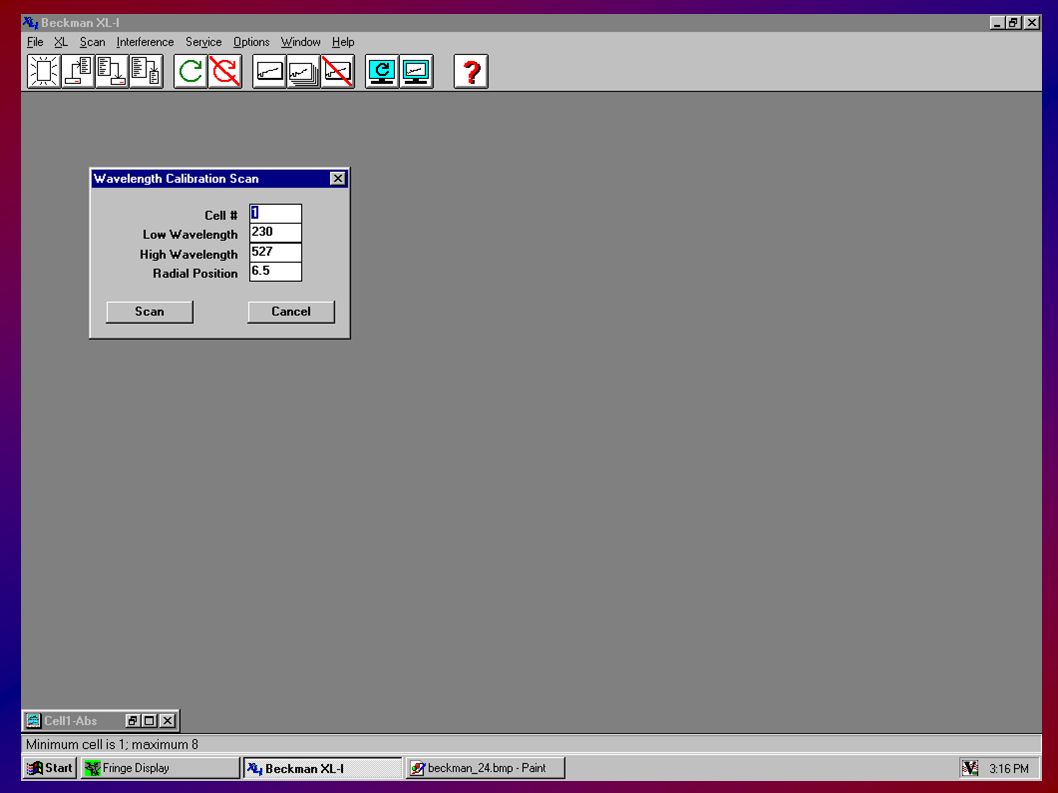
Task: Click the Start button on taskbar
Action: pos(49,768)
